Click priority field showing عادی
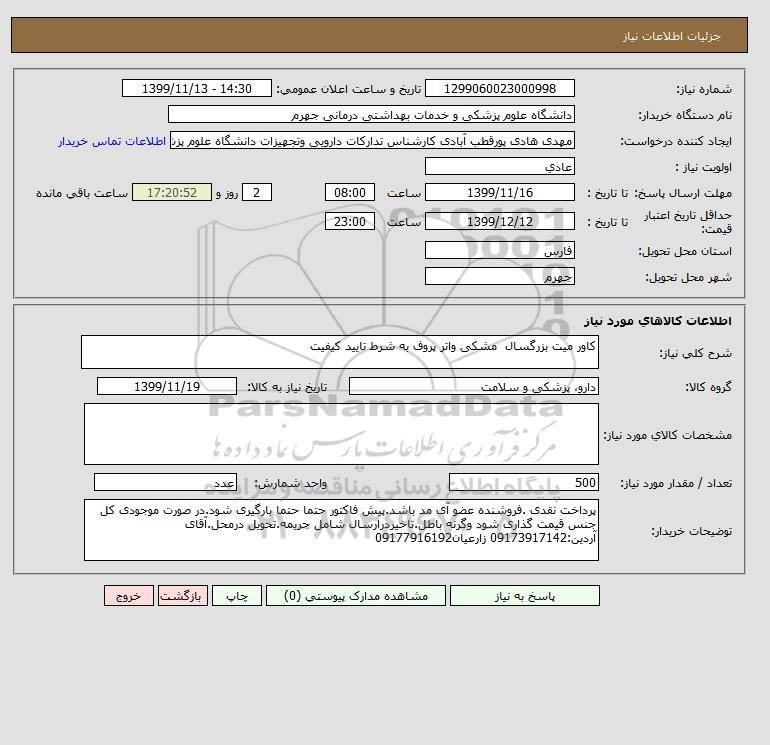This screenshot has height=745, width=770. (x=499, y=166)
